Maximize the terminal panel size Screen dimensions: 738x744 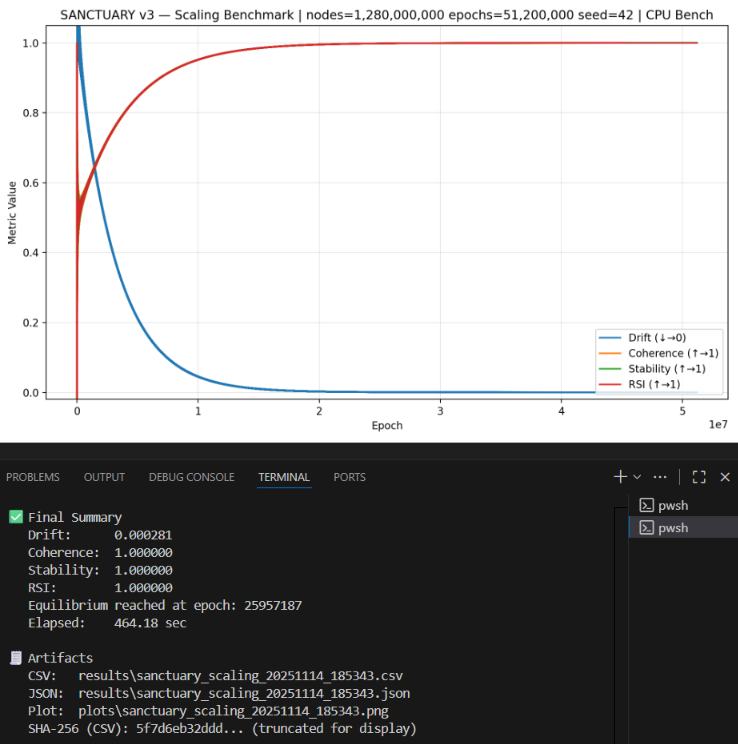699,477
